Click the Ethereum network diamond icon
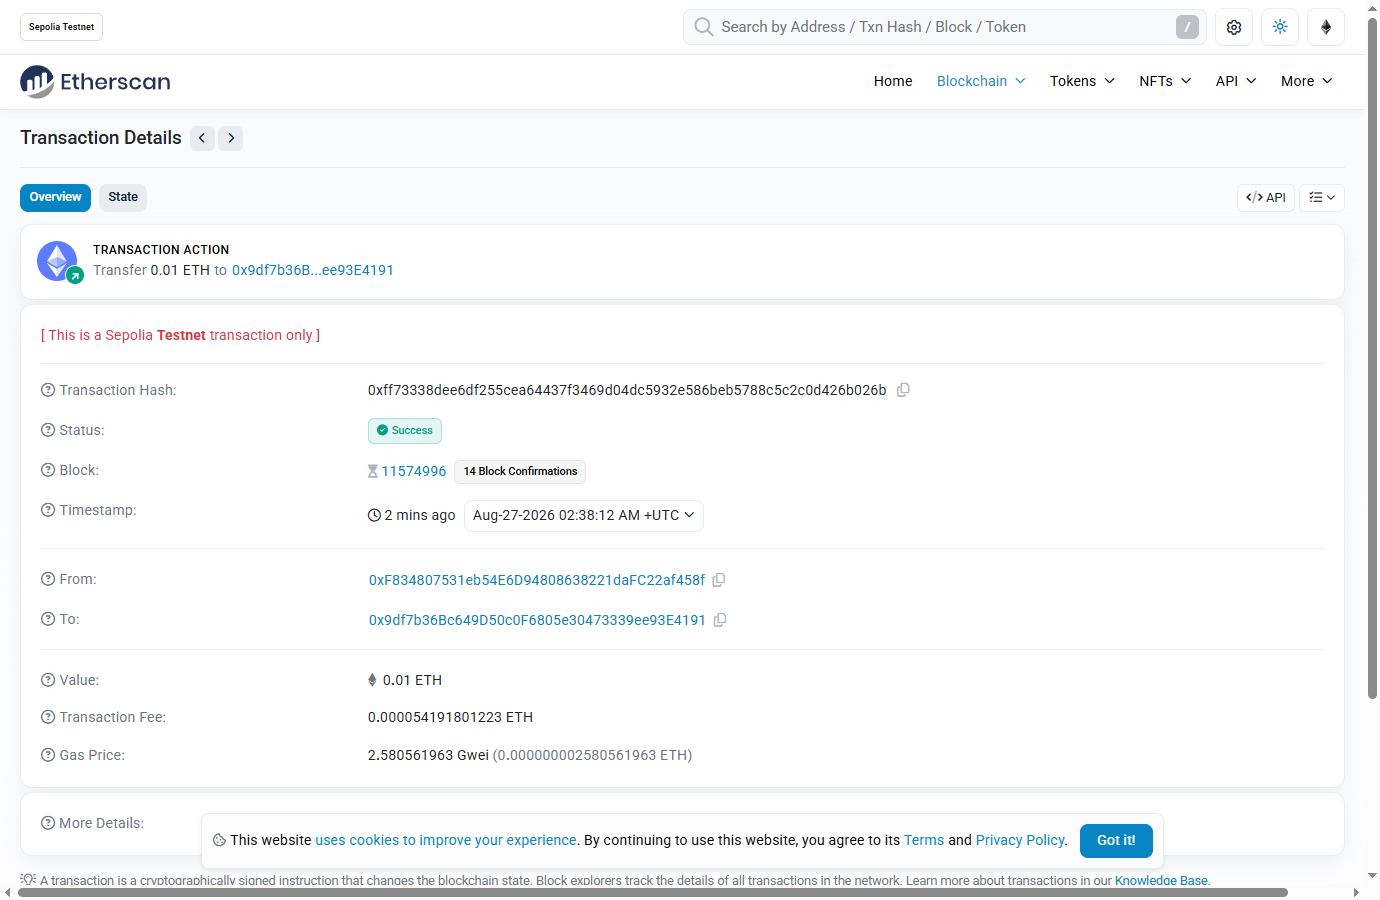This screenshot has width=1380, height=900. (x=1326, y=27)
